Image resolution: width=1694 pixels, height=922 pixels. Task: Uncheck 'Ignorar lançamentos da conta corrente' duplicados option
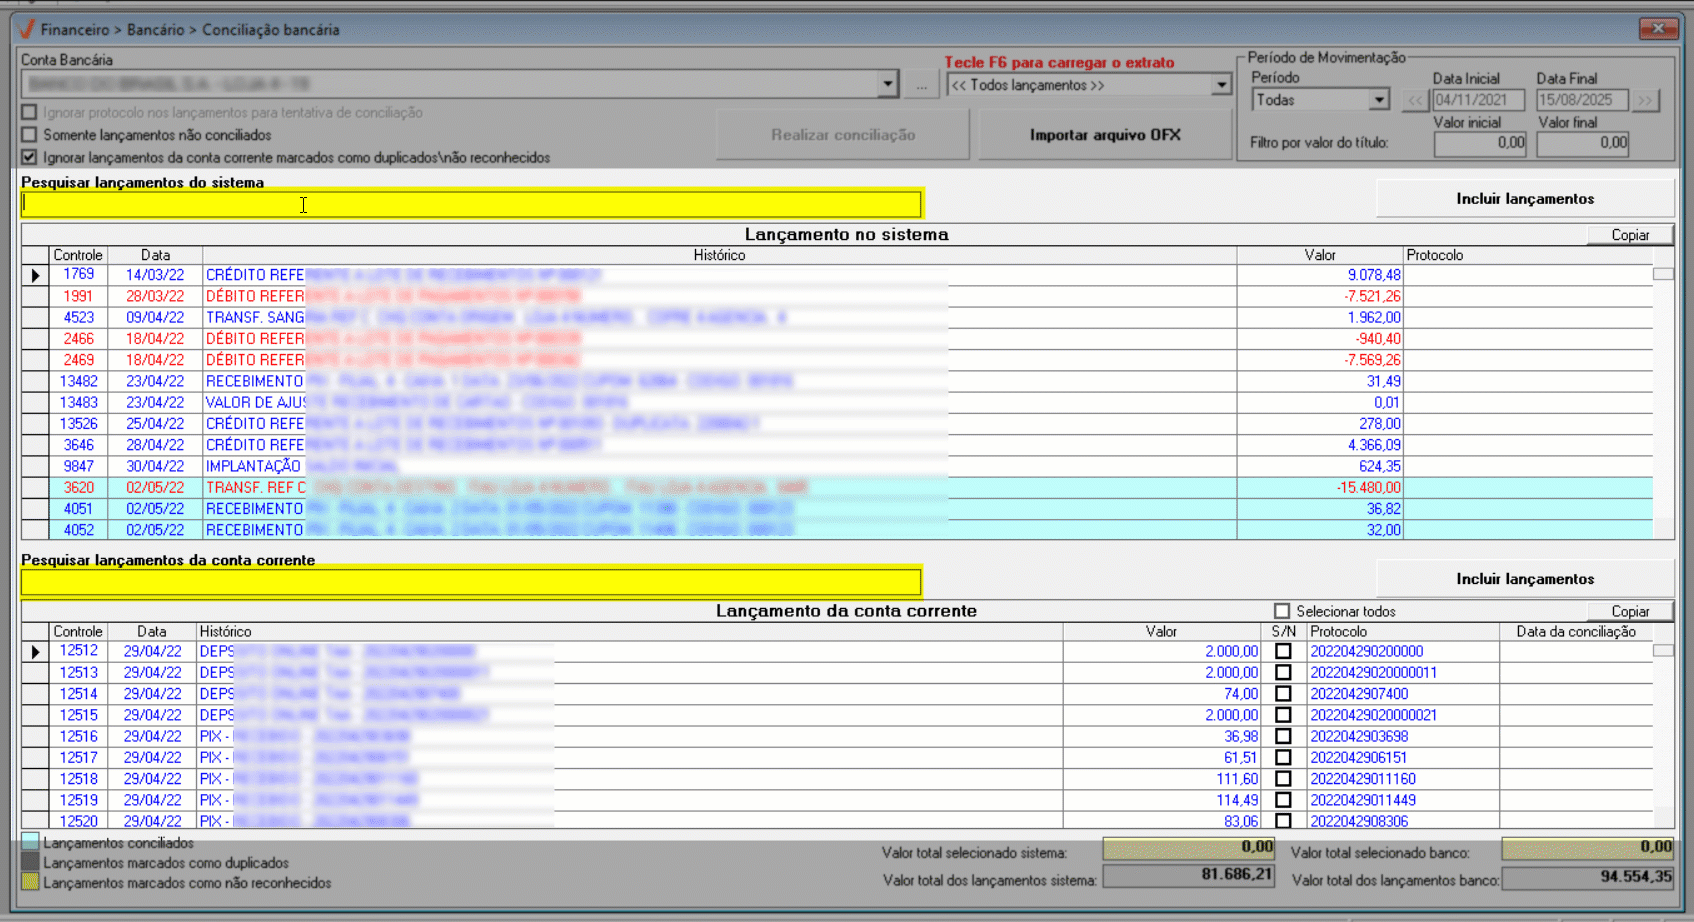(30, 157)
